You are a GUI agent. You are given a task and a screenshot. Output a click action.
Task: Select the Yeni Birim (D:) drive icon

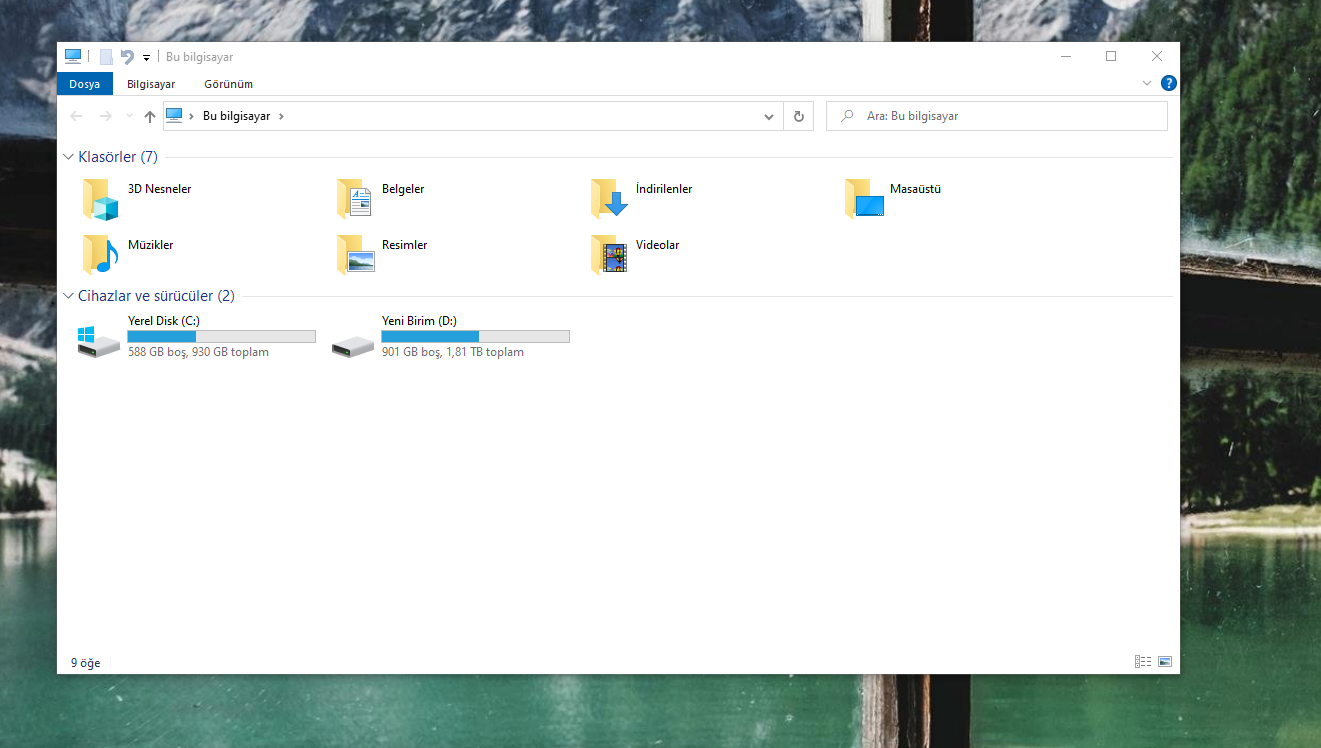353,346
